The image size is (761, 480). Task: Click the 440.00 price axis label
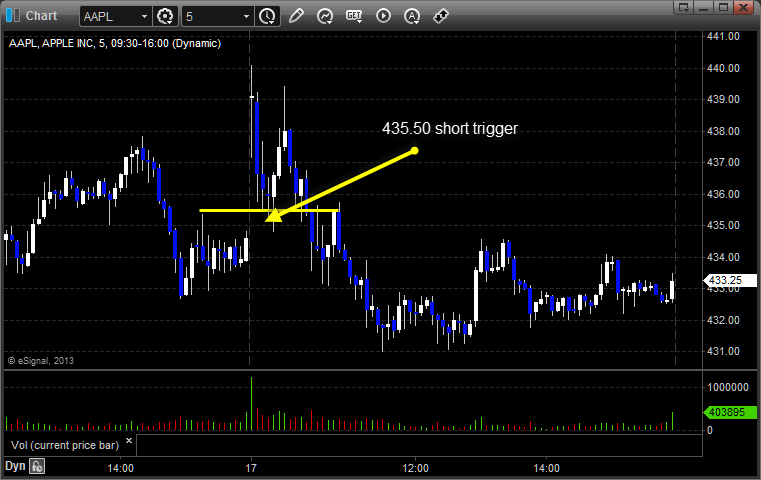point(723,68)
